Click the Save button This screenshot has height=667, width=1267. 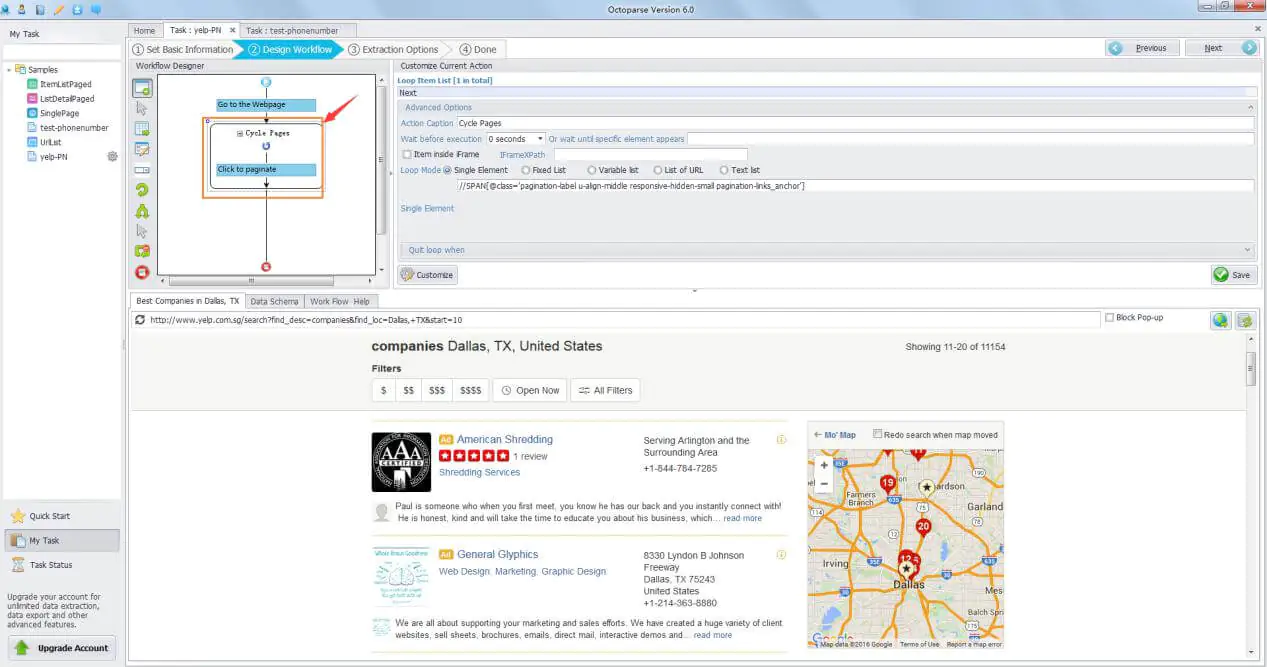[1232, 275]
